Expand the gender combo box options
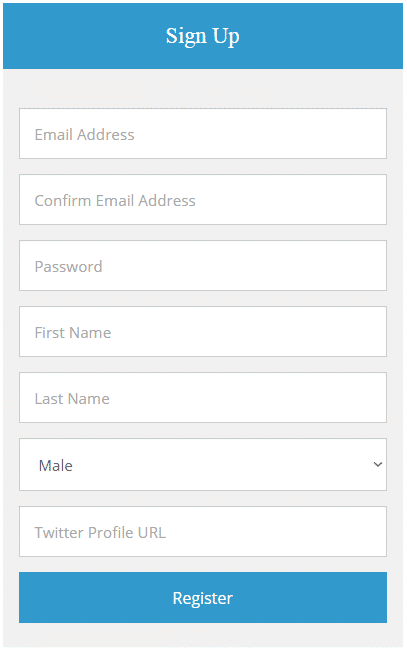Screen dimensions: 407x652 click(203, 465)
